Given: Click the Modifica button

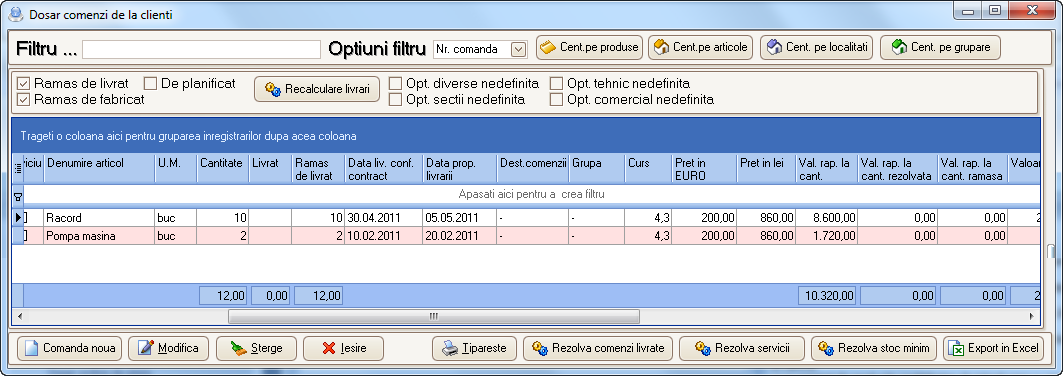Looking at the screenshot, I should click(168, 348).
